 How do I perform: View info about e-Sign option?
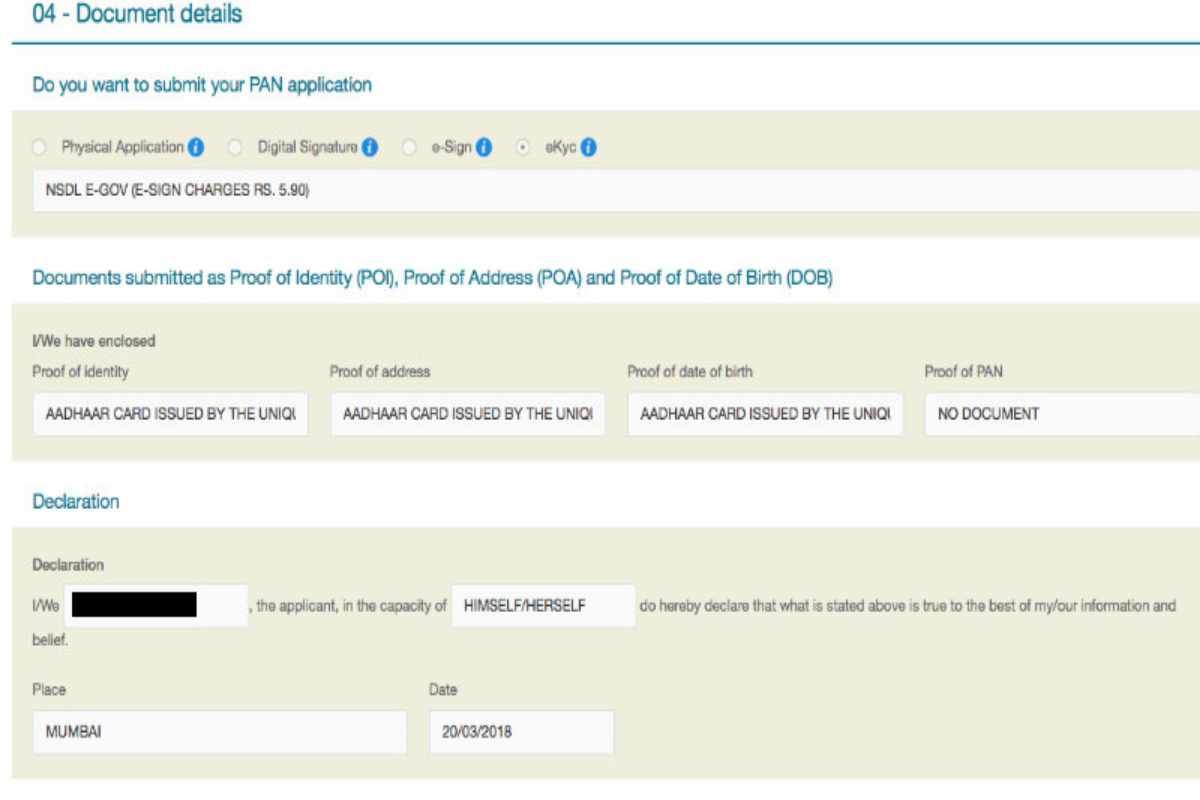tap(485, 146)
